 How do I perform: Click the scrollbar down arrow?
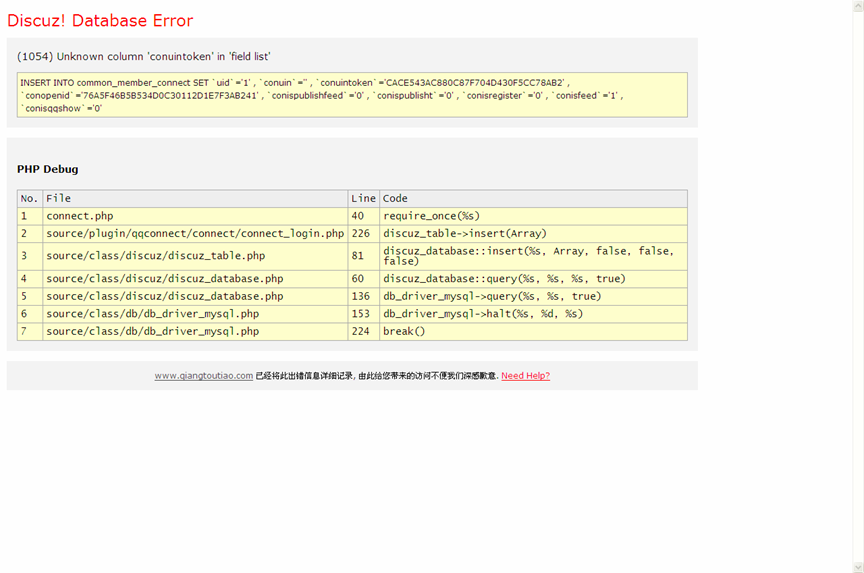(x=857, y=567)
